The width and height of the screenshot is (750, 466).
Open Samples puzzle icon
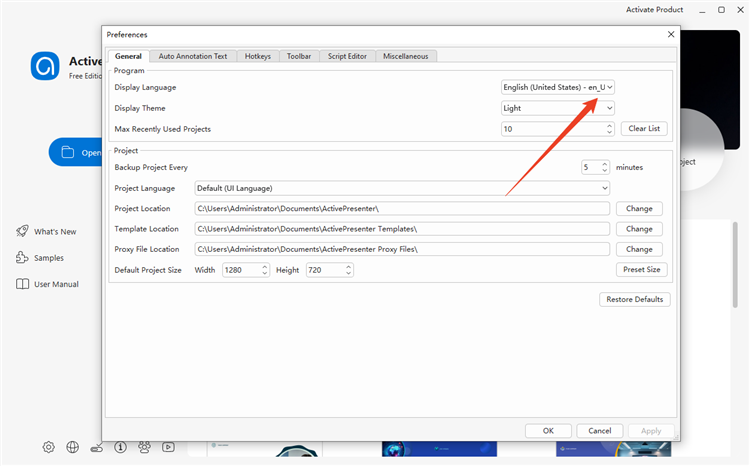(x=22, y=257)
